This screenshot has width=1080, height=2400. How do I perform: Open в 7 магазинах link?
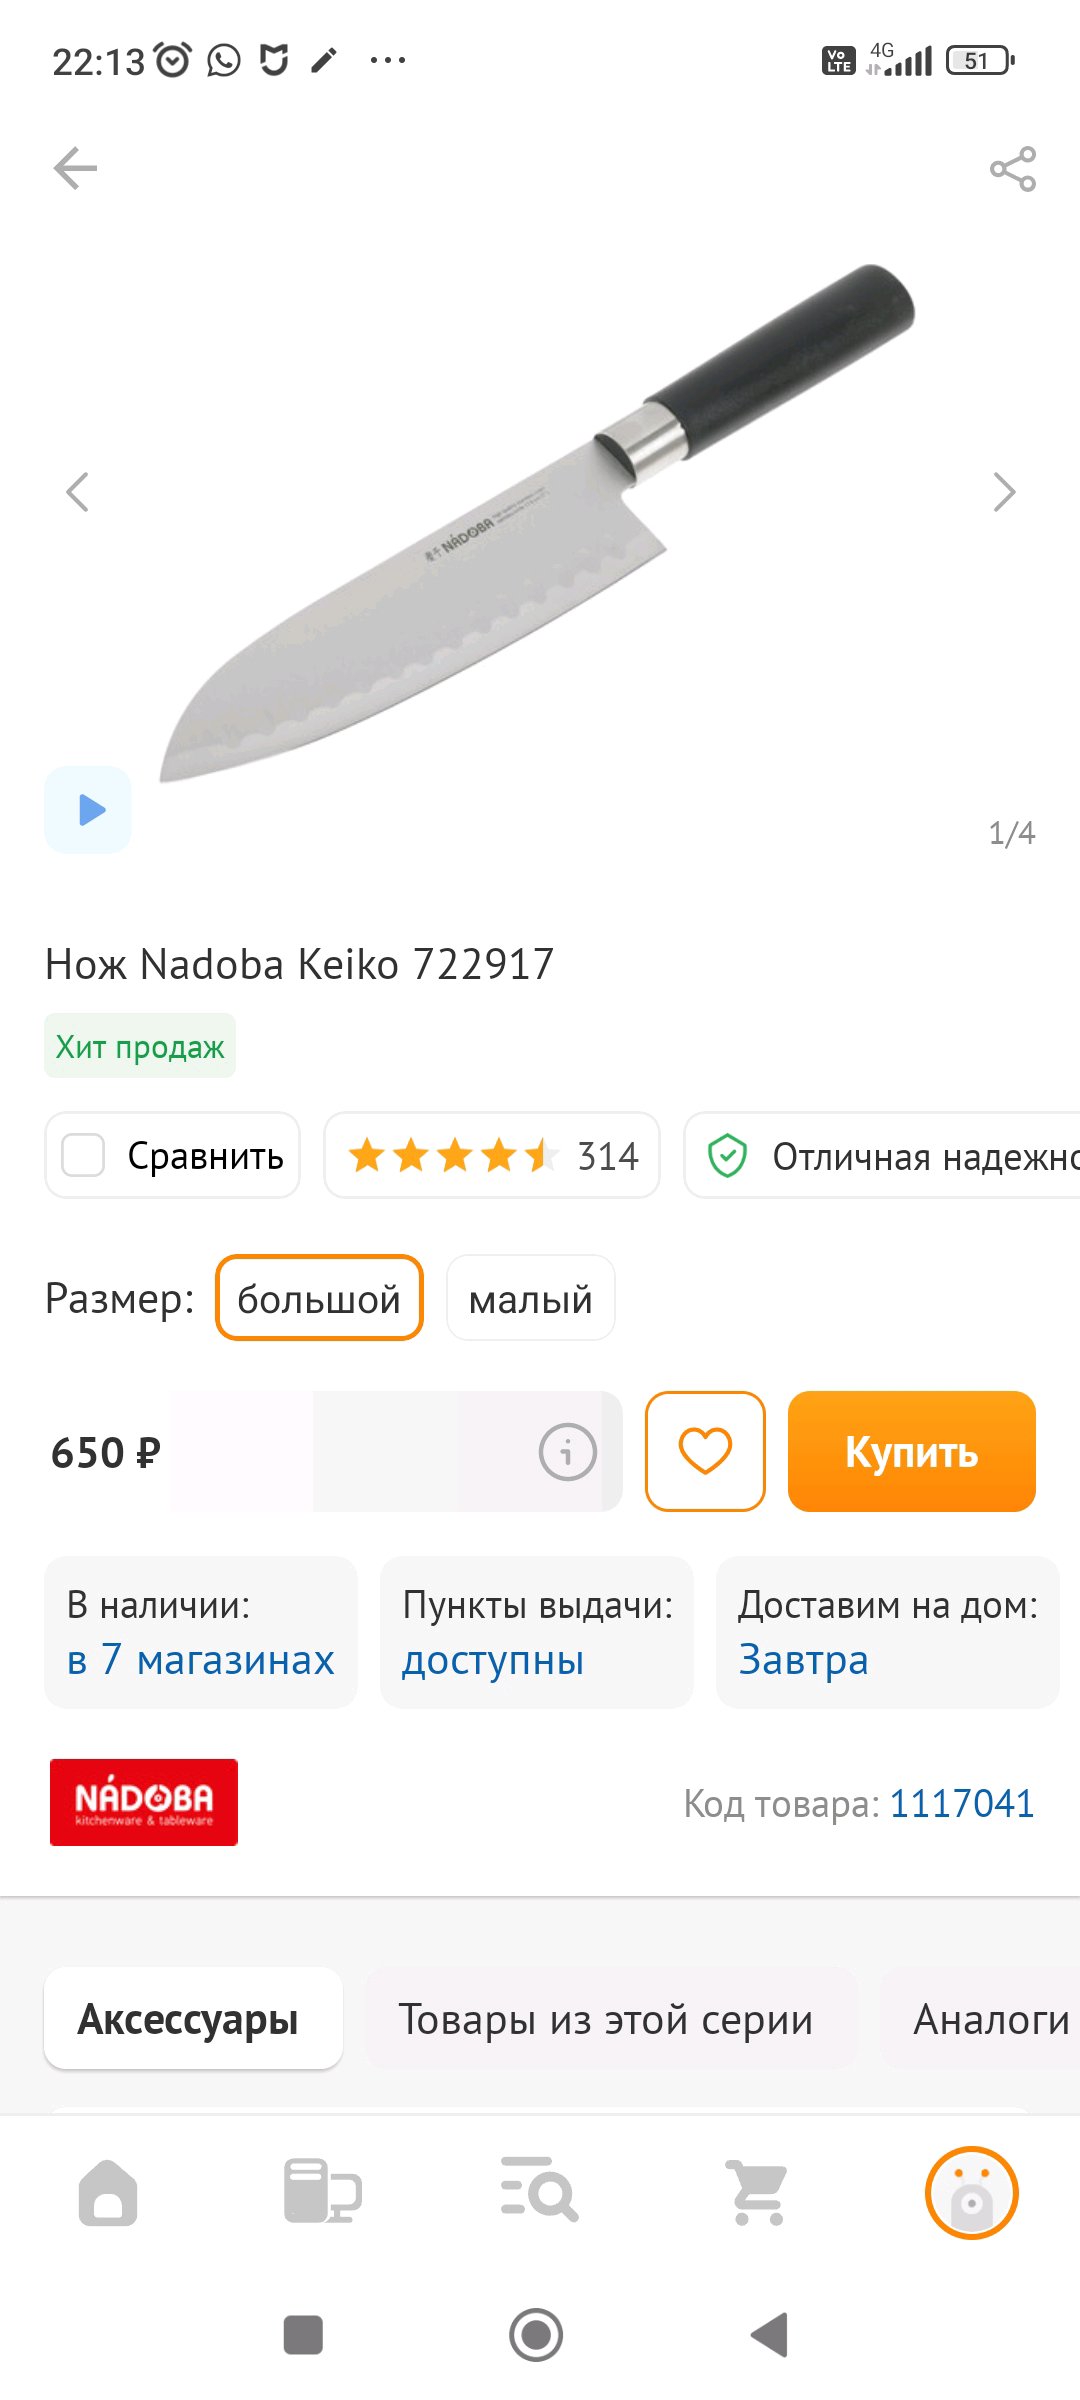(x=200, y=1659)
